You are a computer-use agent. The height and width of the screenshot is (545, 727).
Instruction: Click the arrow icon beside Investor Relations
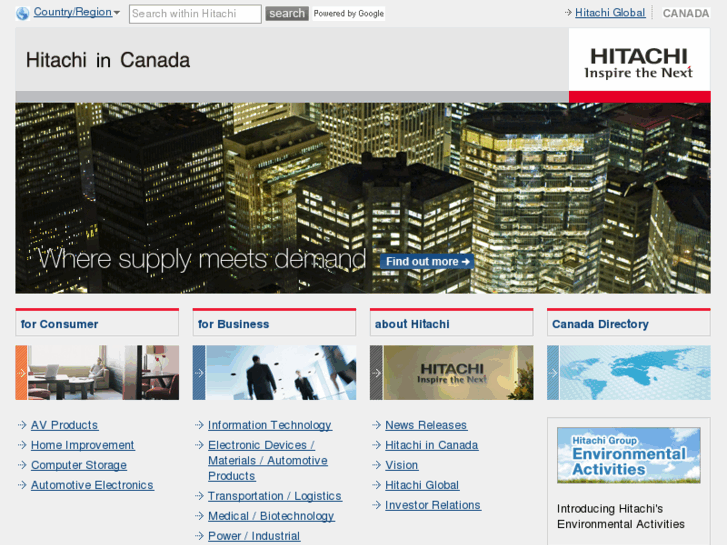(x=376, y=504)
